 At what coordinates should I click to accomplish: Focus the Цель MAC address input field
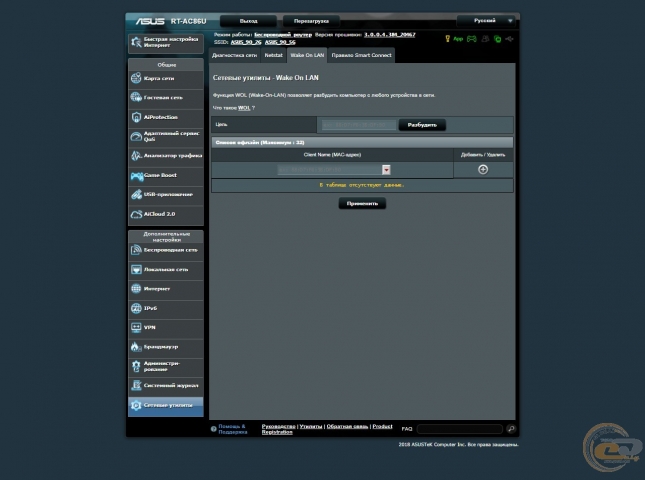tap(359, 125)
